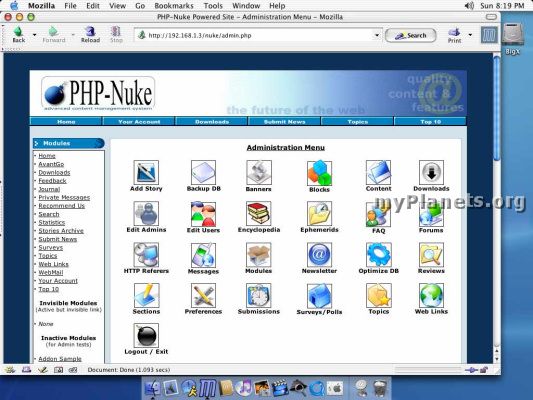Click the Trash icon in the Dock
This screenshot has height=400, width=533.
[380, 388]
